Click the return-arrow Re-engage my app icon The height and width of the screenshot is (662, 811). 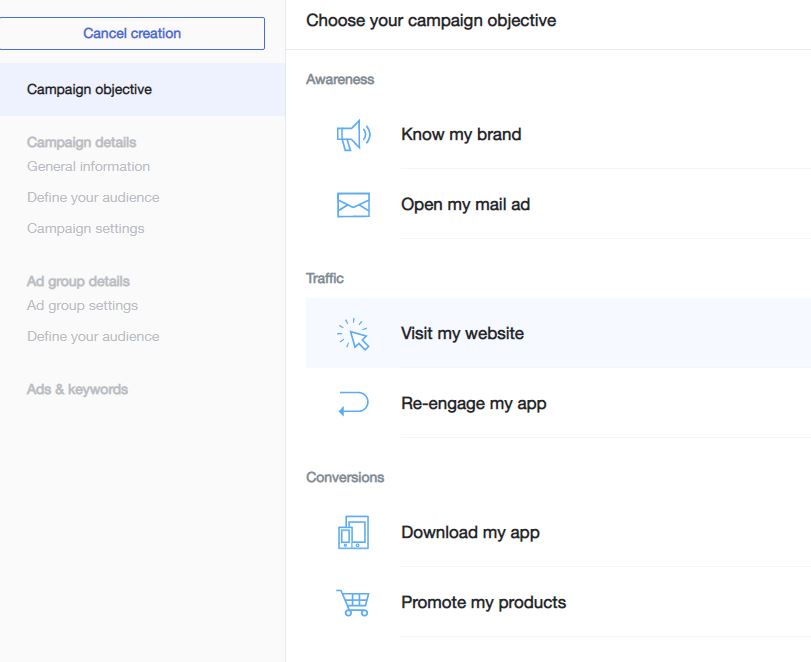point(353,403)
